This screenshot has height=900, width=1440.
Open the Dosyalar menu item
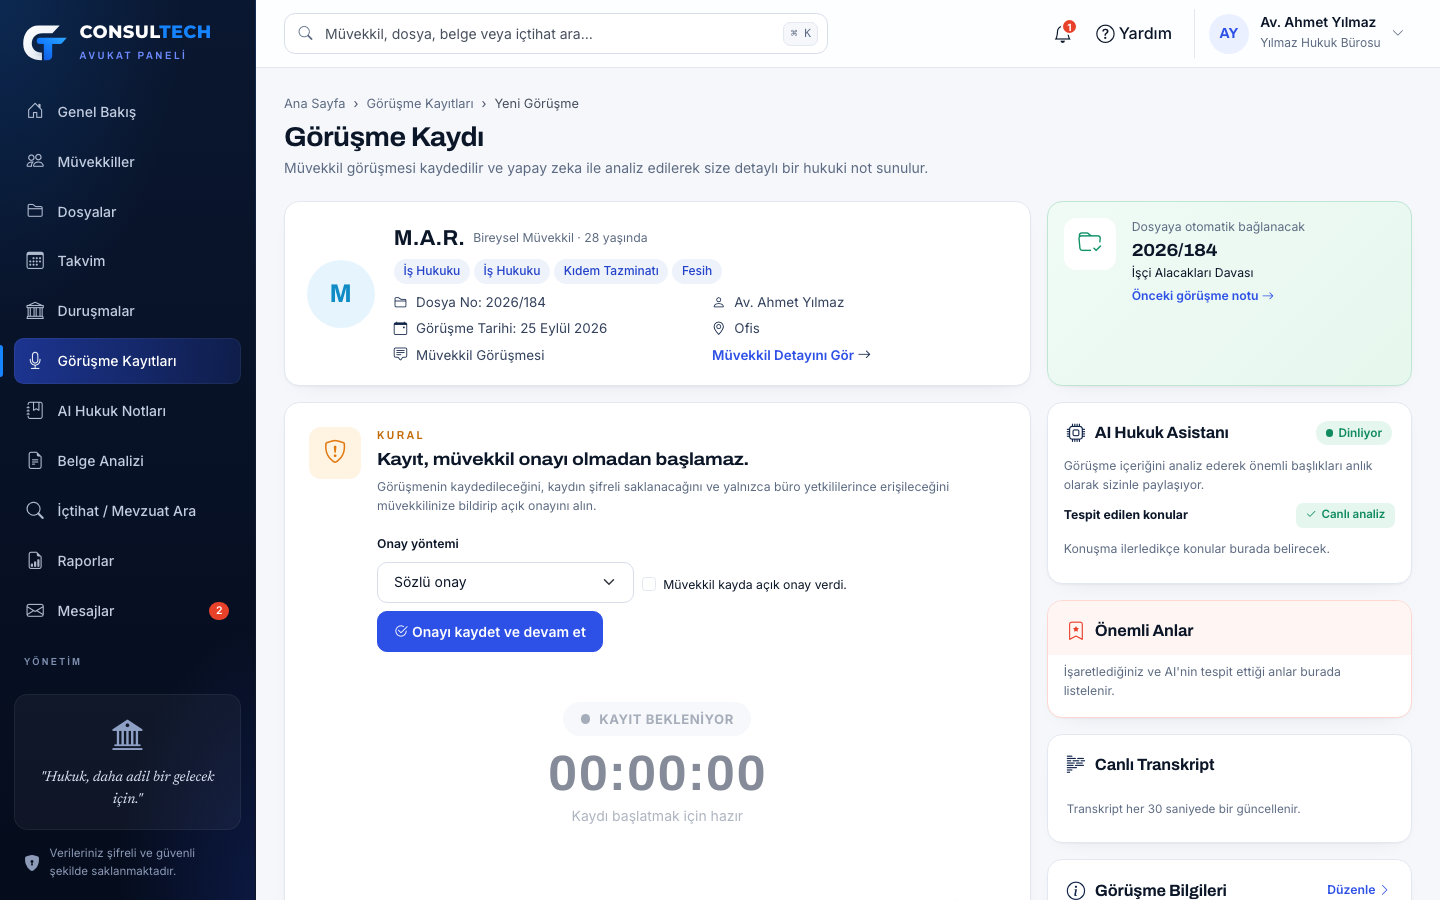click(x=128, y=211)
